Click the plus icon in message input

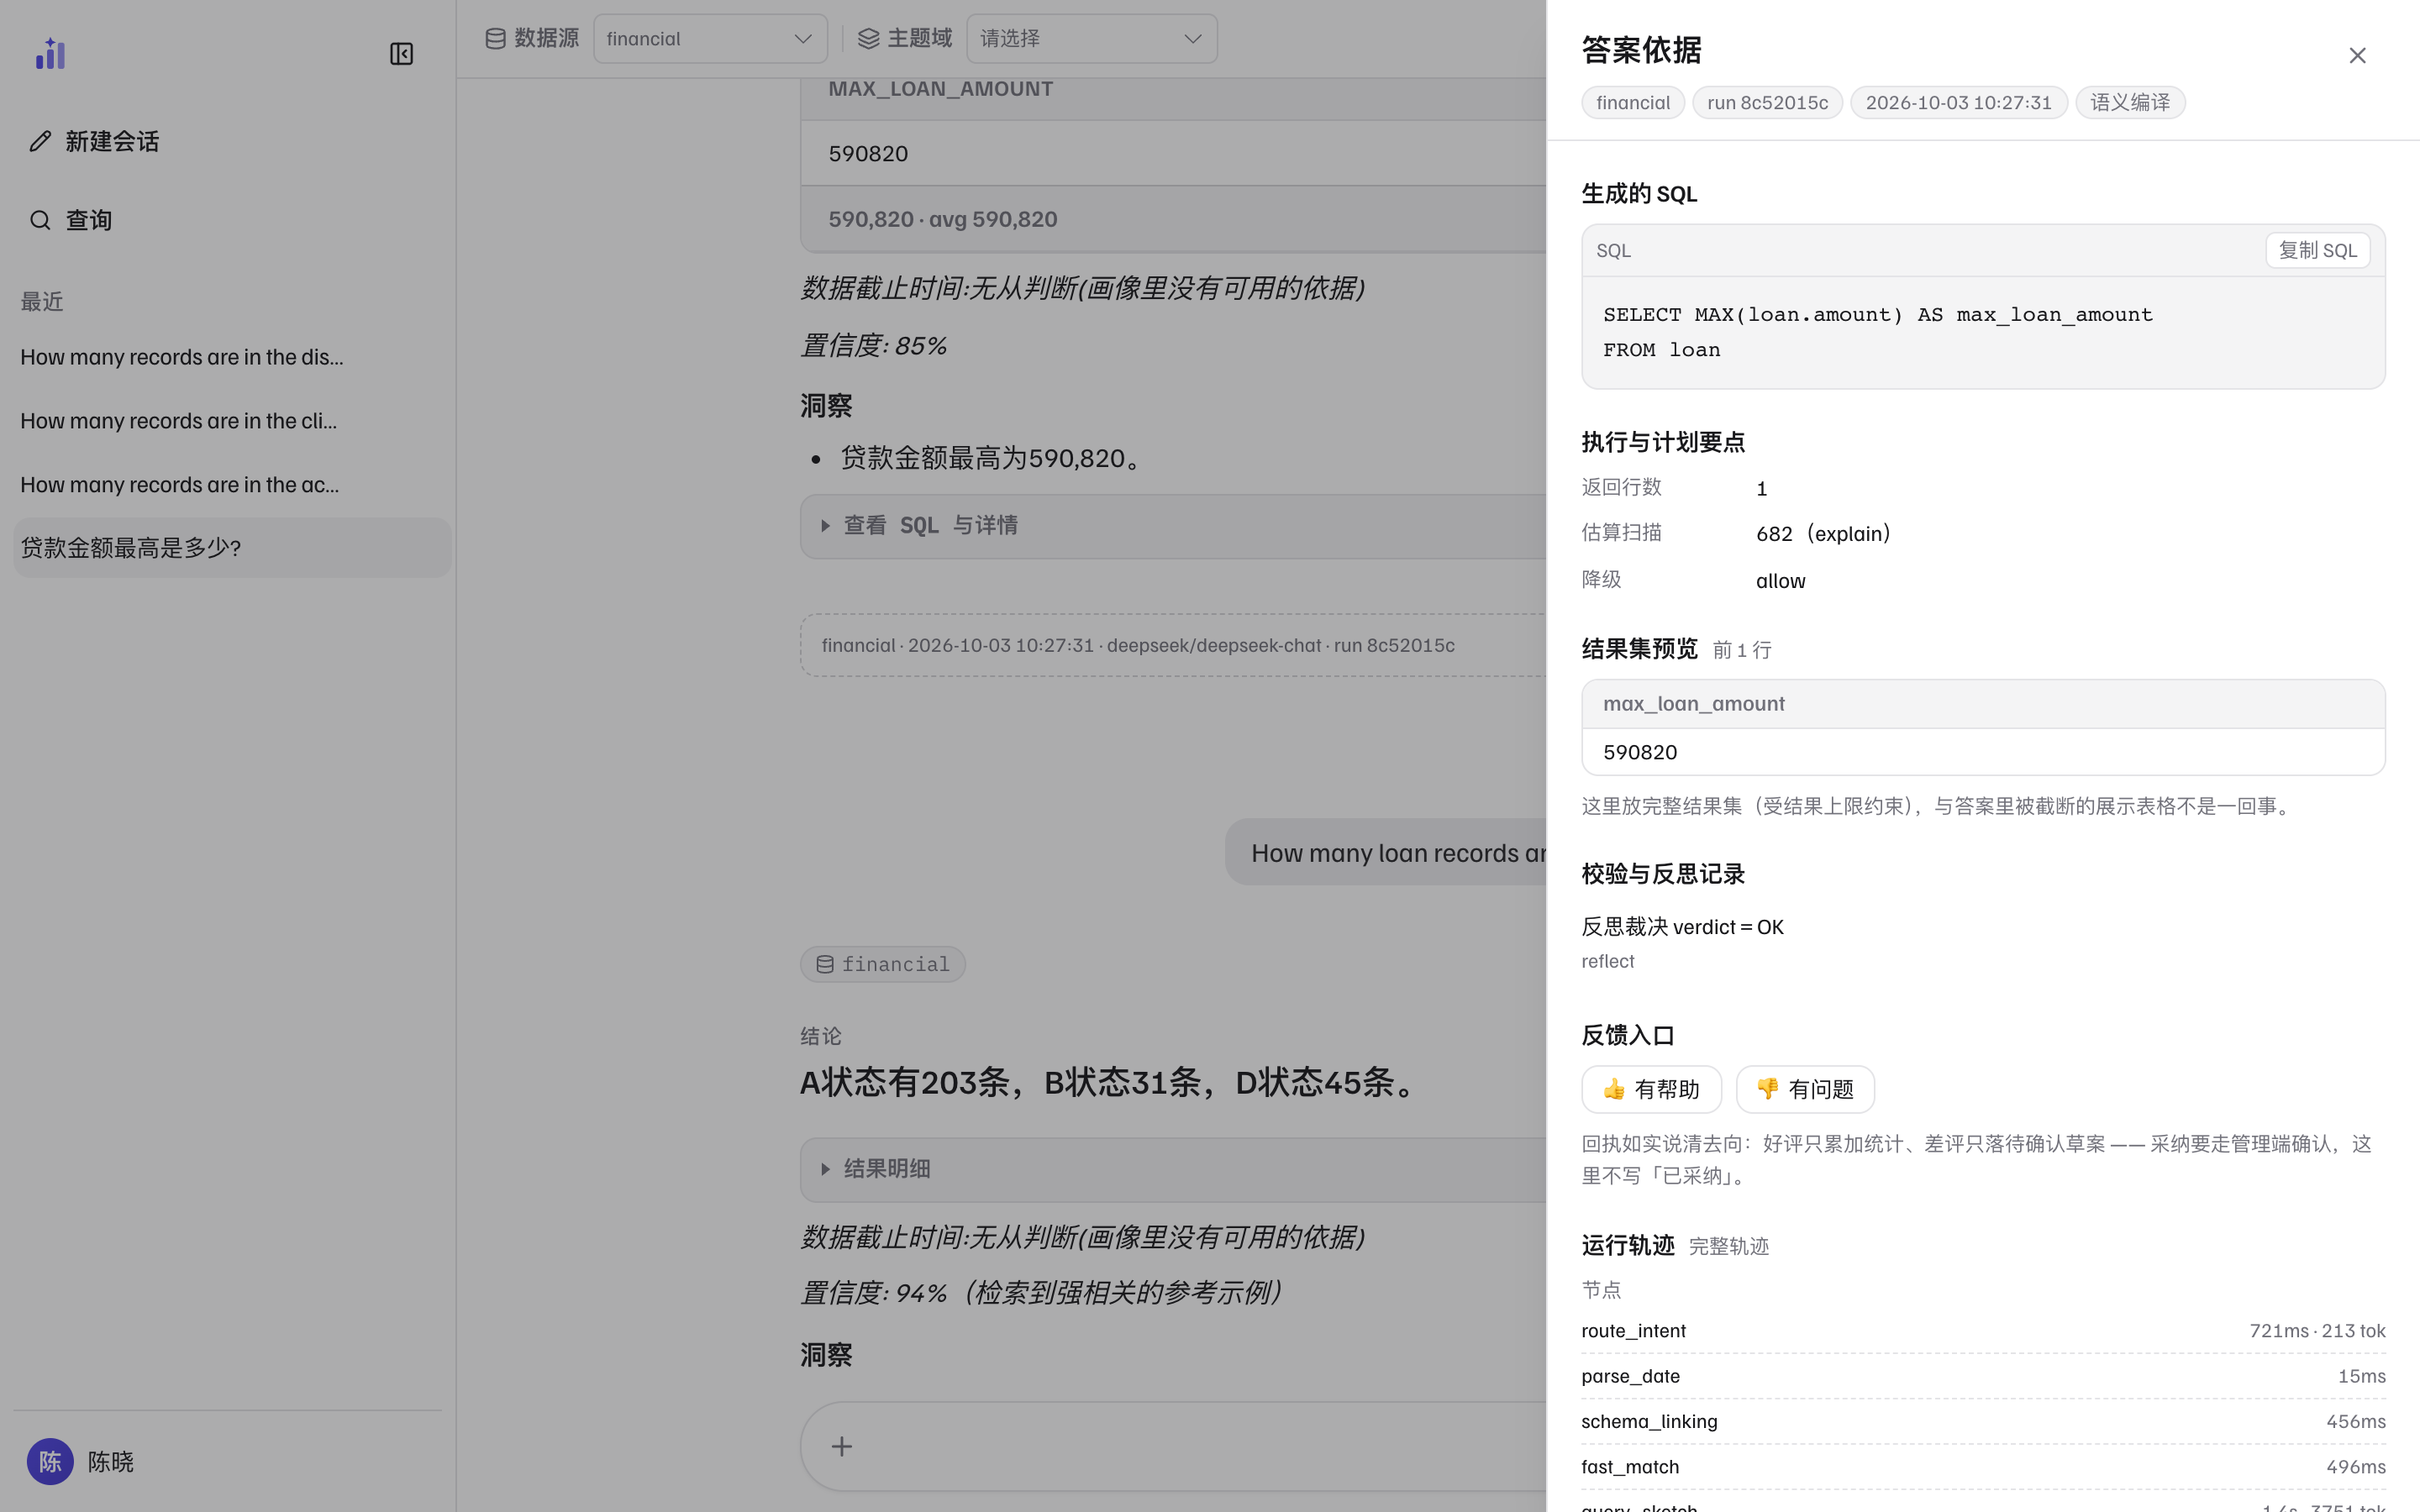pyautogui.click(x=842, y=1446)
